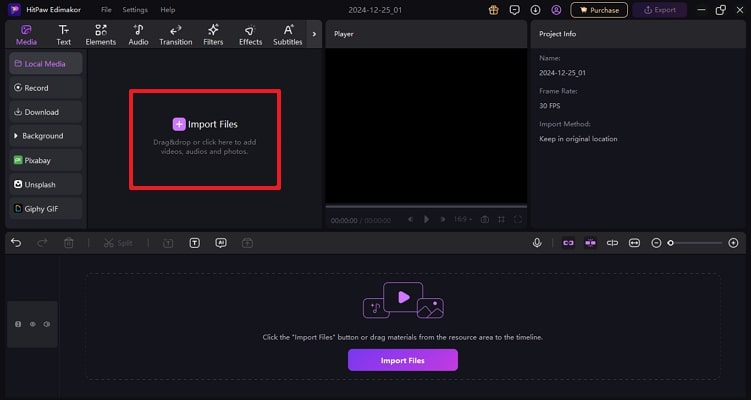
Task: Click the purple plus Import Files icon
Action: coord(179,125)
